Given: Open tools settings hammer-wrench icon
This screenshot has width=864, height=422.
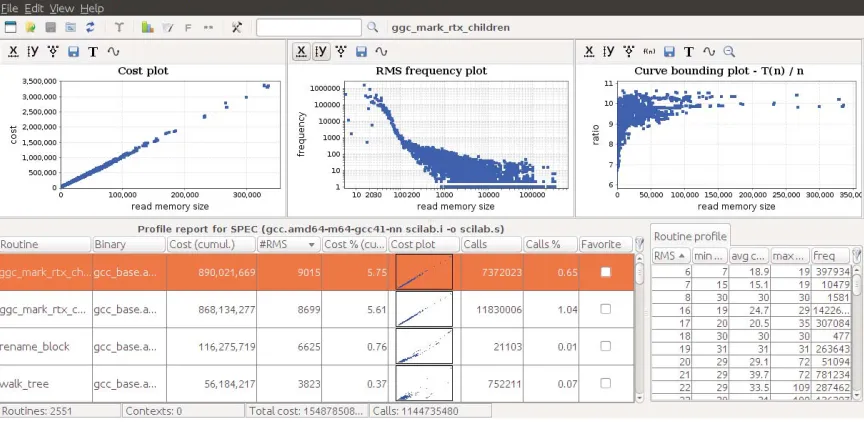Looking at the screenshot, I should (x=236, y=27).
